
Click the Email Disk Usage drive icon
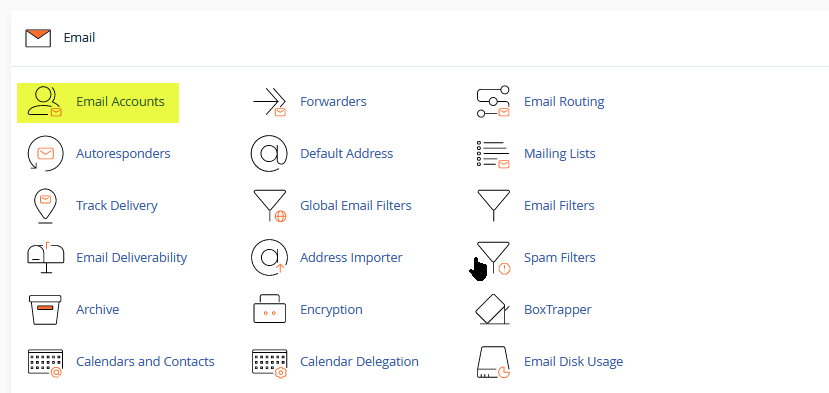(x=493, y=362)
